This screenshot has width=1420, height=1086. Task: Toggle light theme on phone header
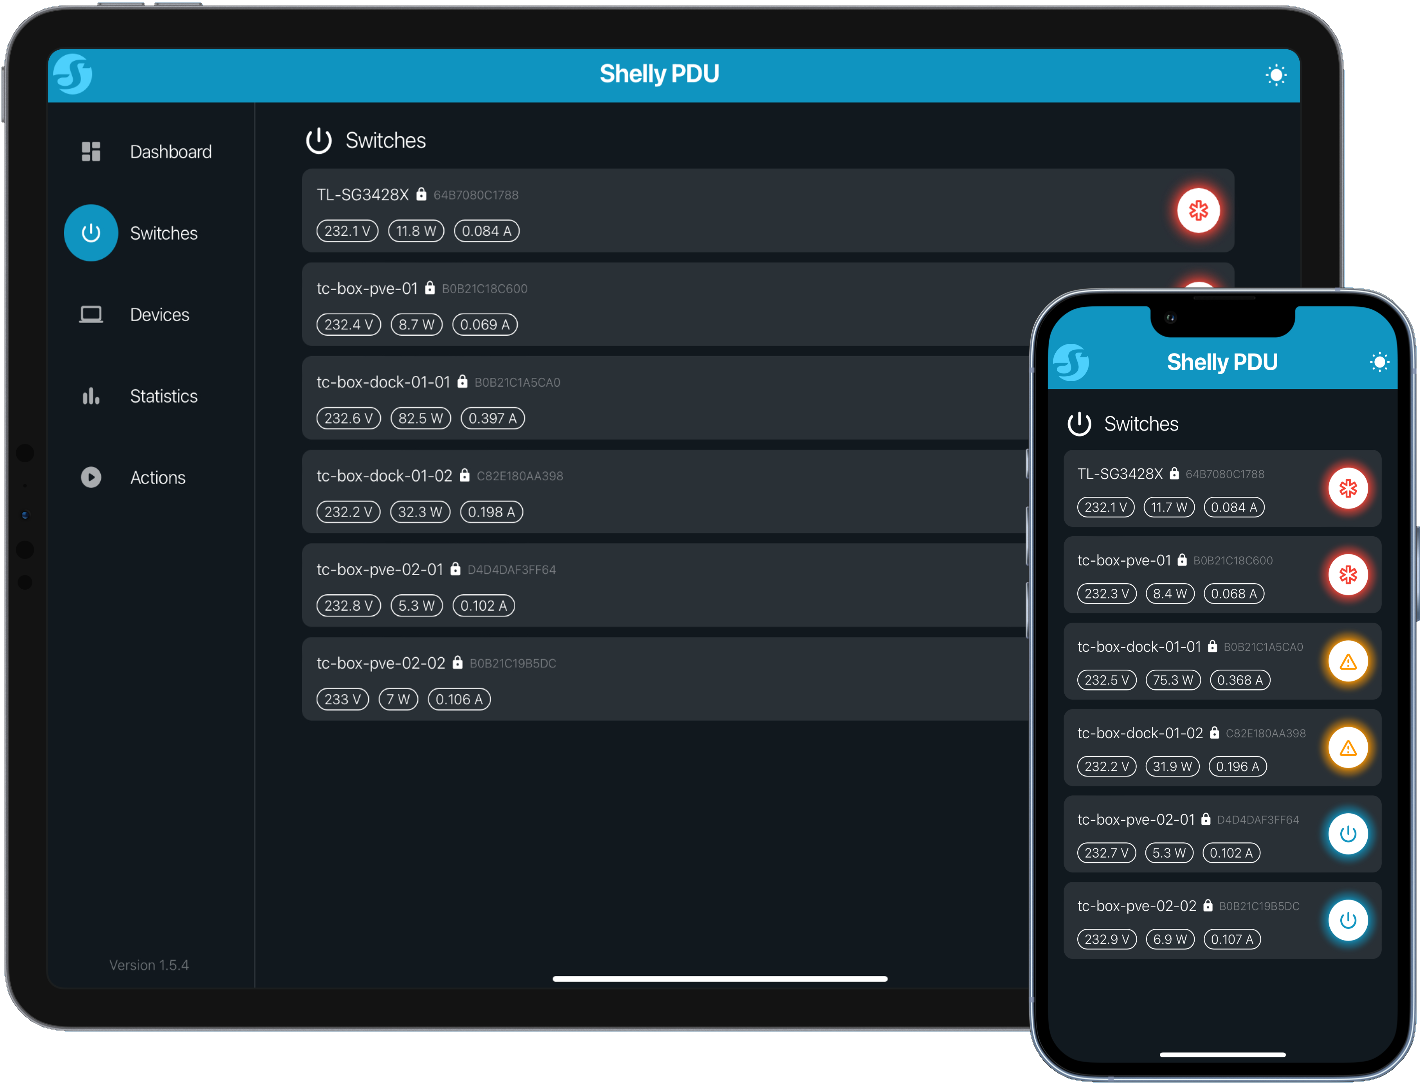point(1380,362)
